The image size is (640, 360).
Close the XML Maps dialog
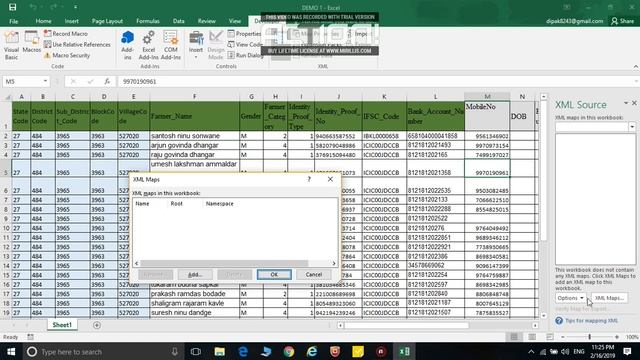click(x=330, y=179)
